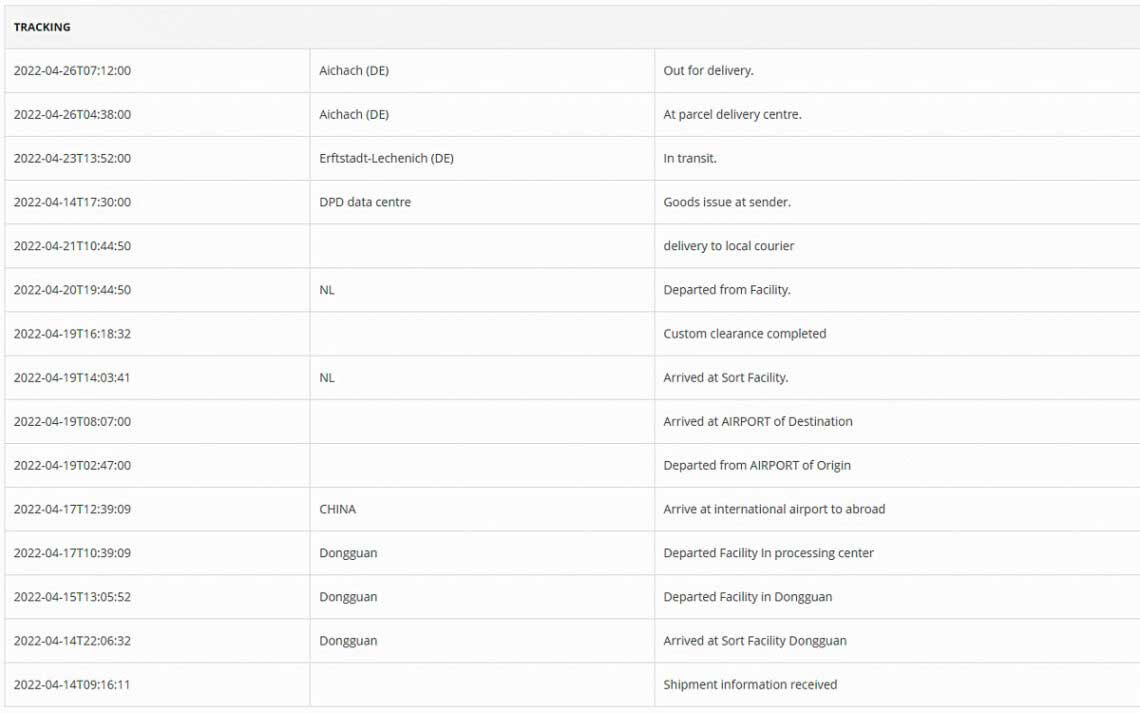Select the 'Out for delivery.' status text
Viewport: 1140px width, 713px height.
pos(708,71)
